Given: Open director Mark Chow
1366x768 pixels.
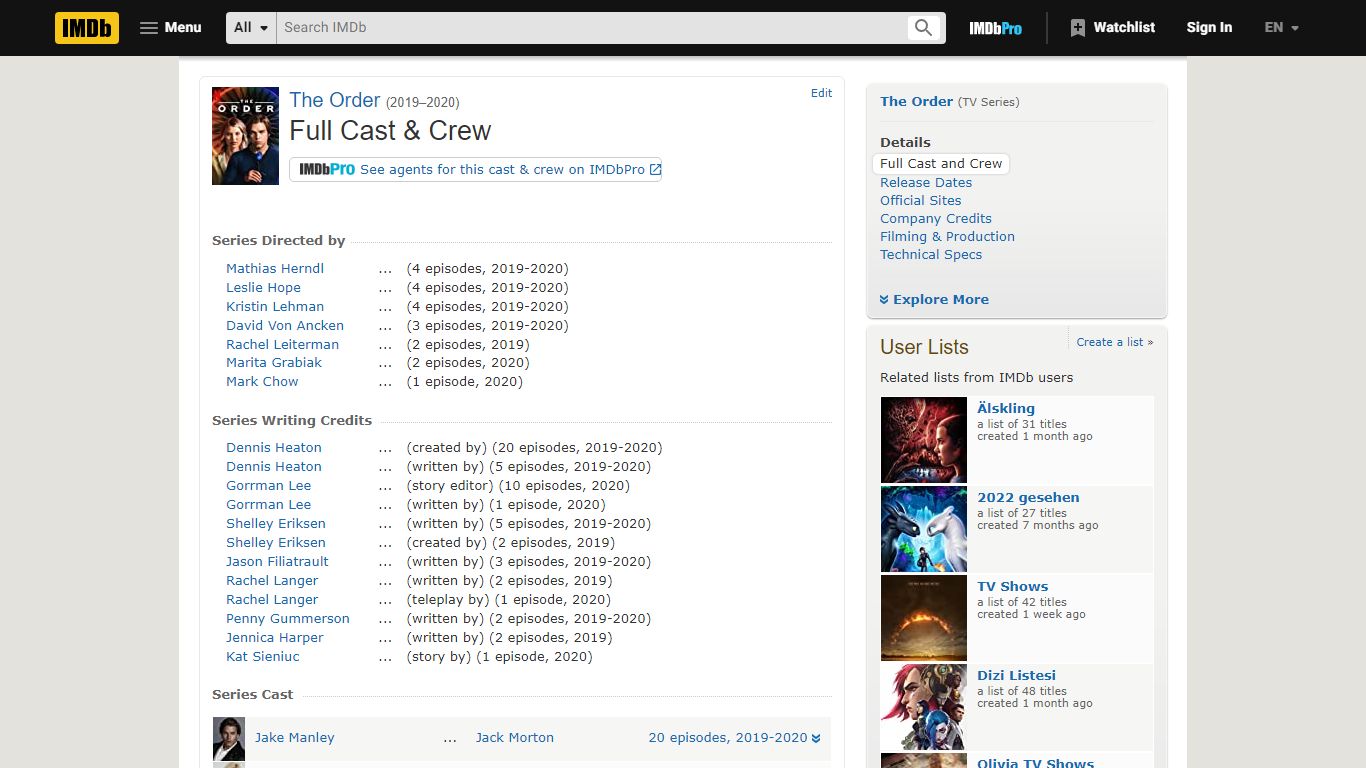Looking at the screenshot, I should click(x=262, y=382).
